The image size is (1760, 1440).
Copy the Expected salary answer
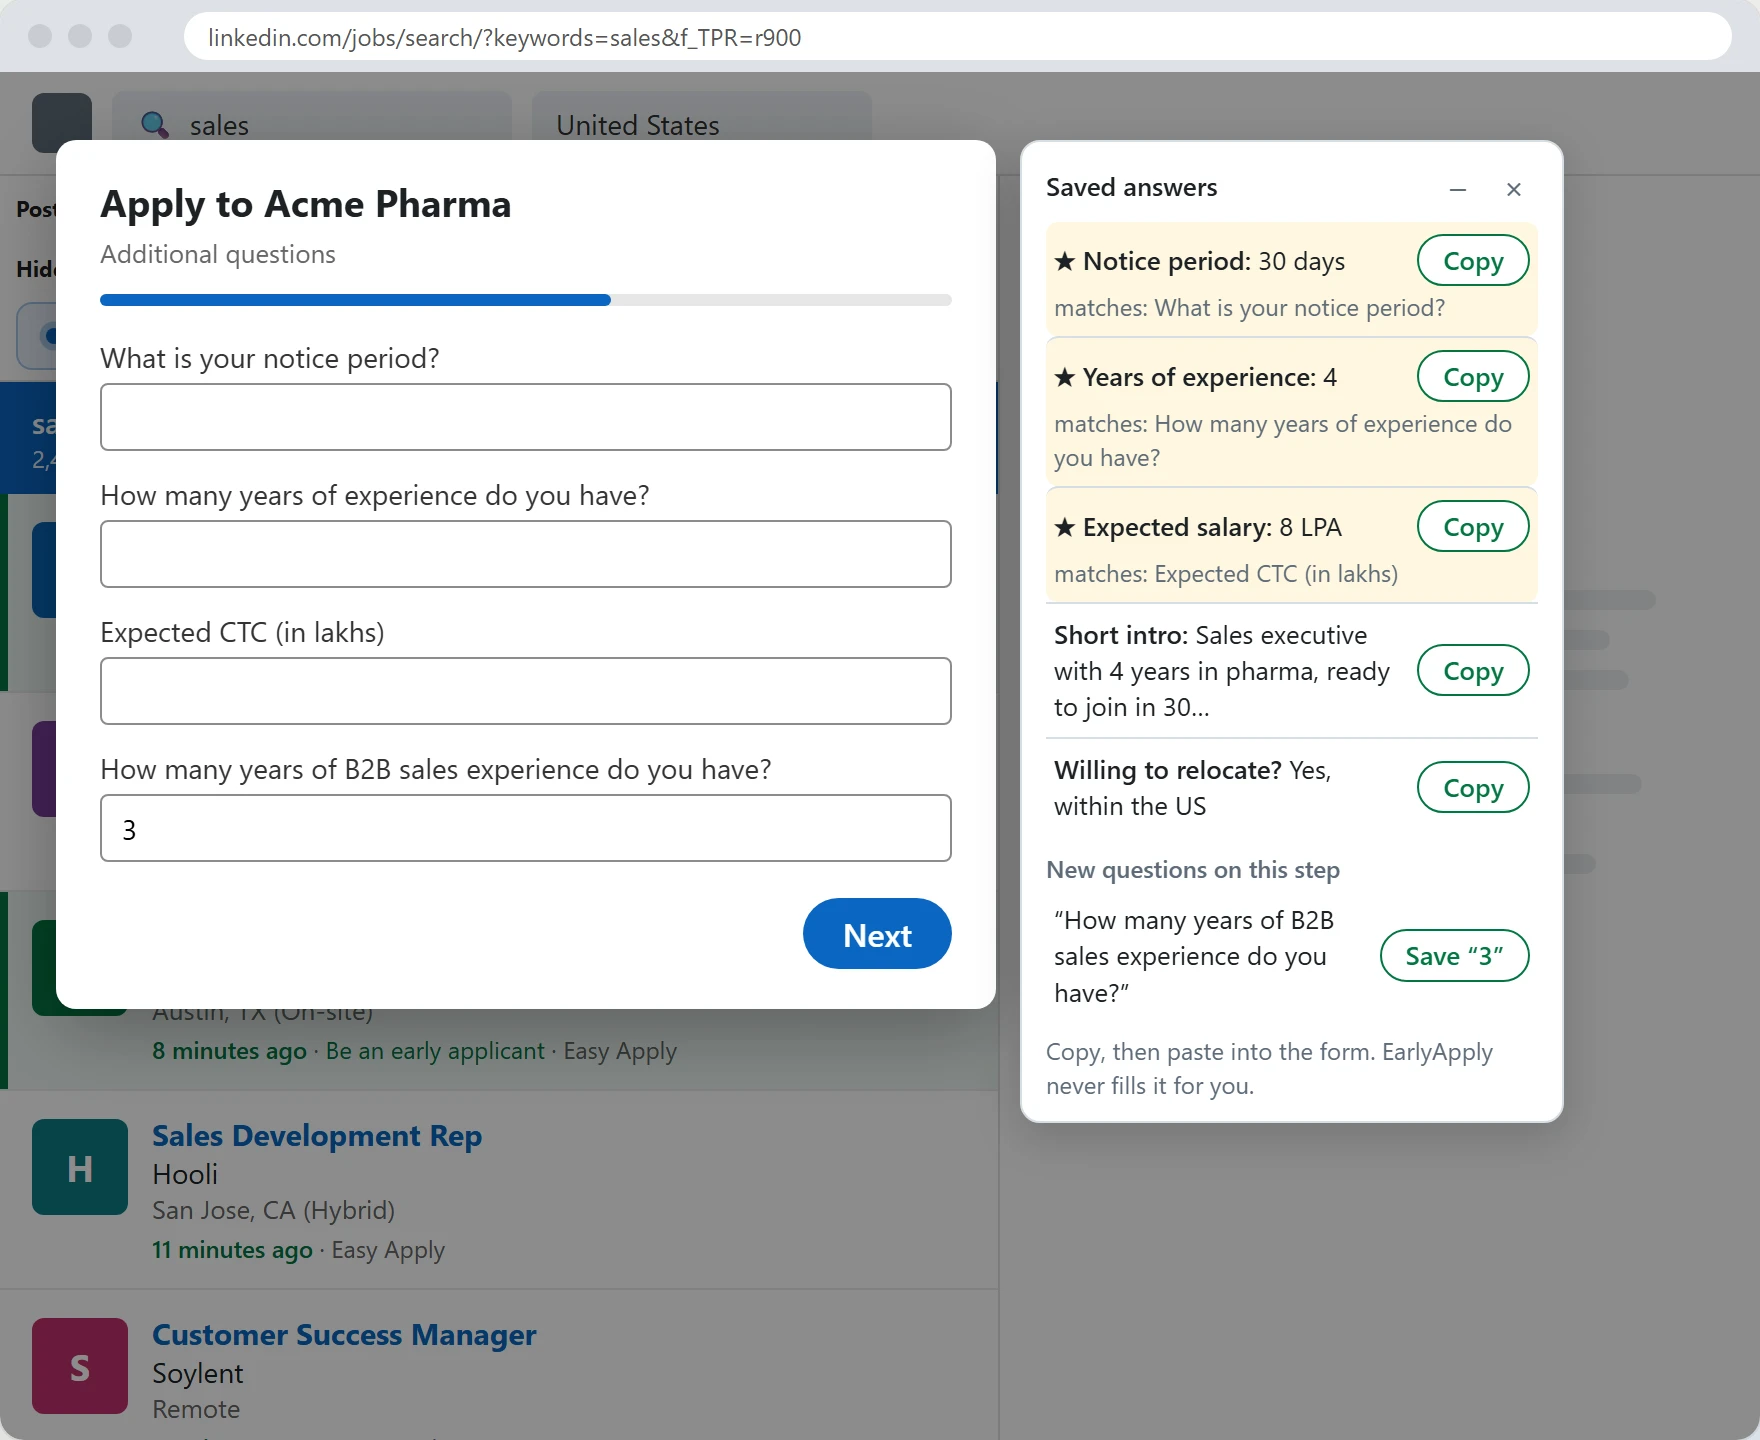click(x=1473, y=527)
